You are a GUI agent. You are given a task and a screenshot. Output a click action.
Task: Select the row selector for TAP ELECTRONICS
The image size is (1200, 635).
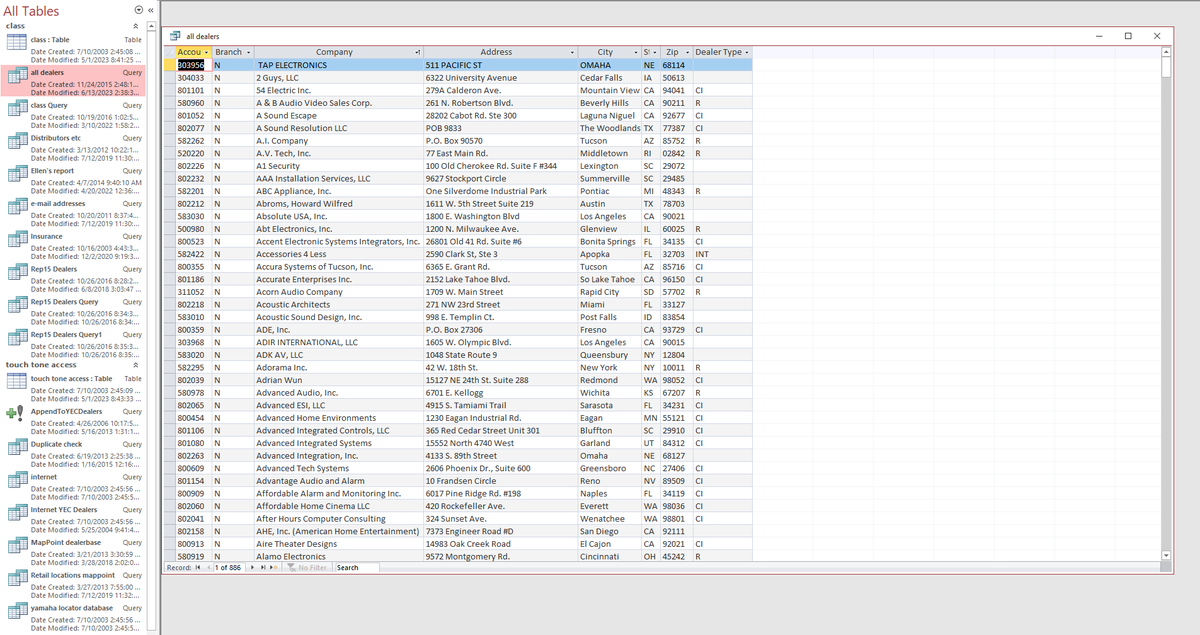tap(168, 64)
